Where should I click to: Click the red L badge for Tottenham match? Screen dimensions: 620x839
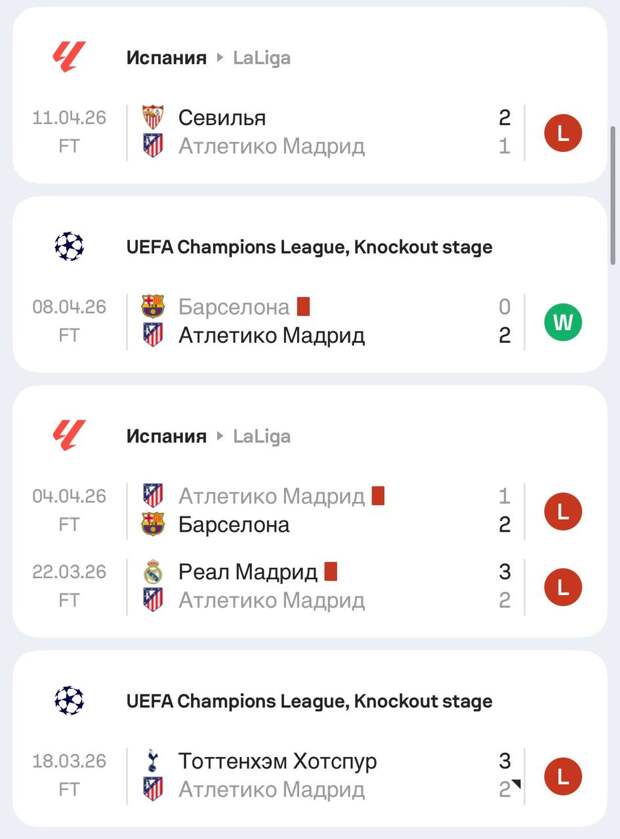coord(563,776)
